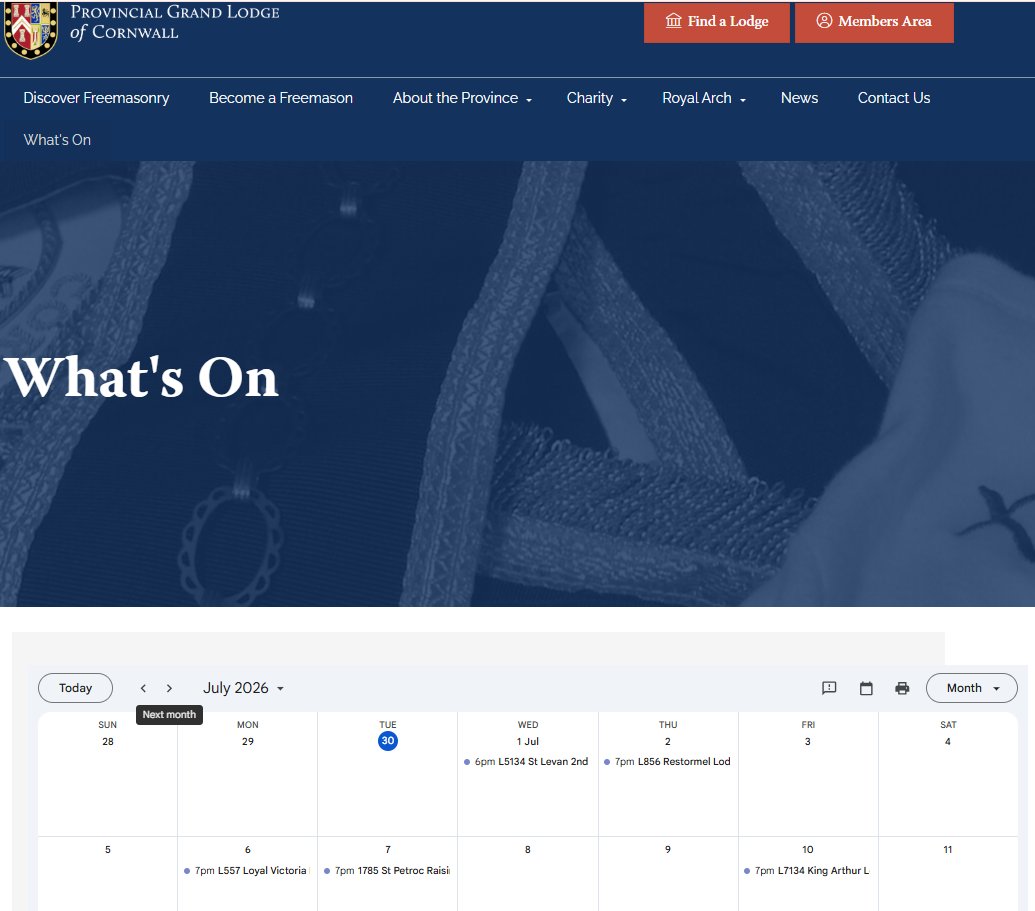Click the calendar icon in calendar toolbar
Image resolution: width=1035 pixels, height=911 pixels.
[866, 688]
